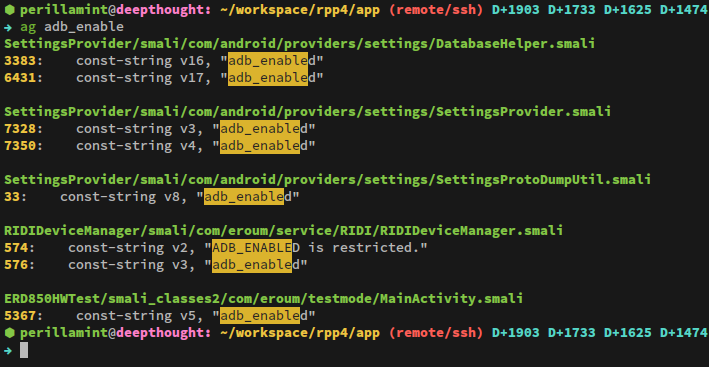Screen dimensions: 709x367
Task: Click line number 6431
Action: 20,78
